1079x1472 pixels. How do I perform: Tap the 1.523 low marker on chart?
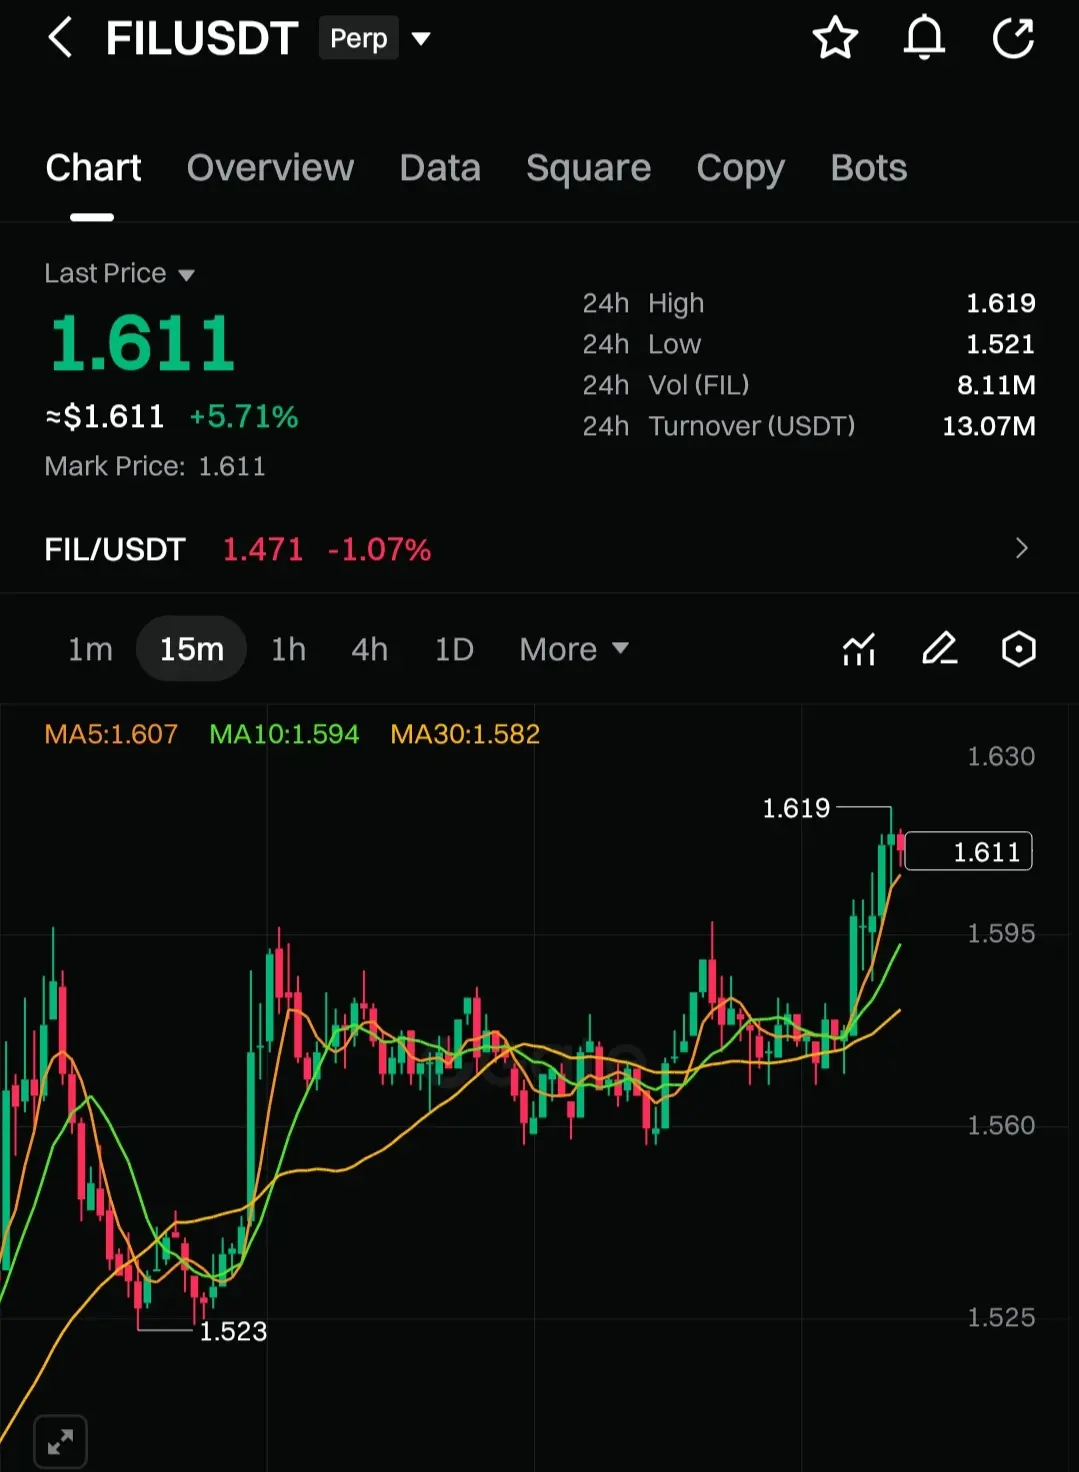233,1331
